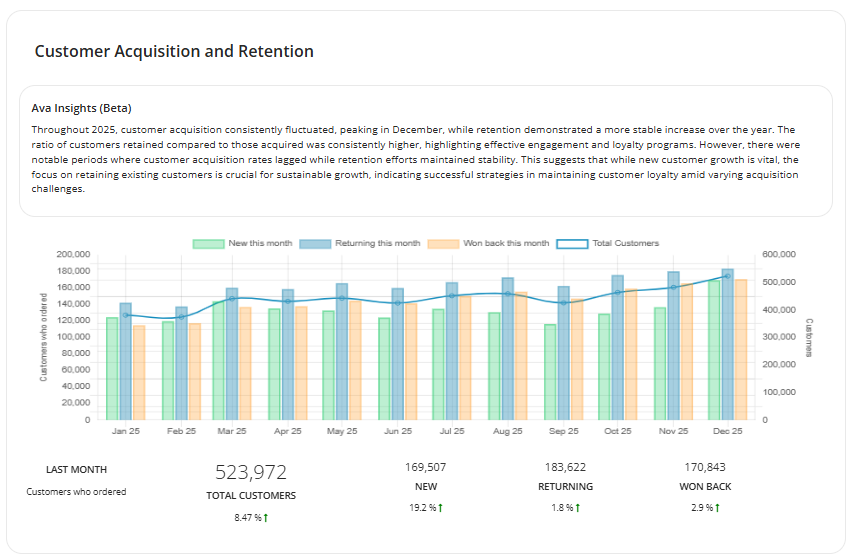The image size is (852, 560).
Task: Click the green arrow next to 19.2 %
Action: (440, 508)
